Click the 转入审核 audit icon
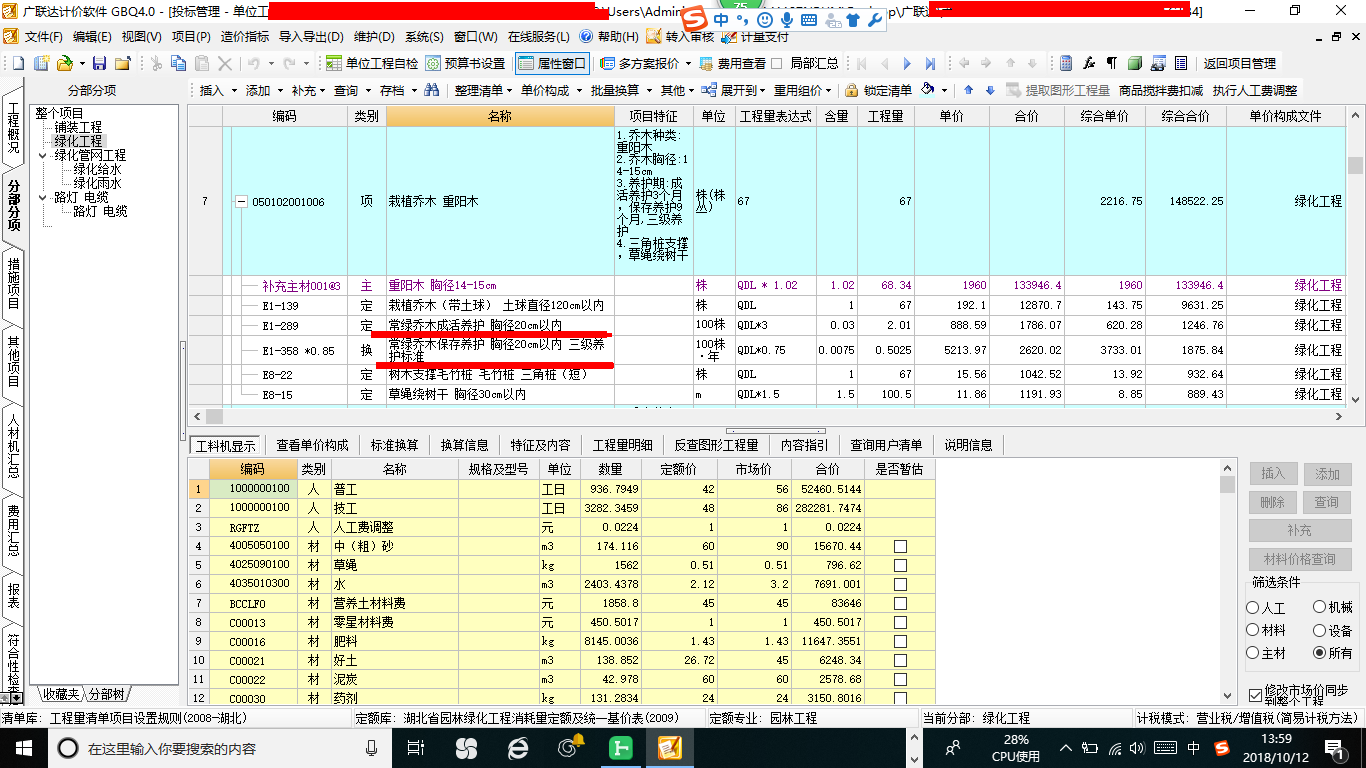The image size is (1366, 768). (654, 37)
